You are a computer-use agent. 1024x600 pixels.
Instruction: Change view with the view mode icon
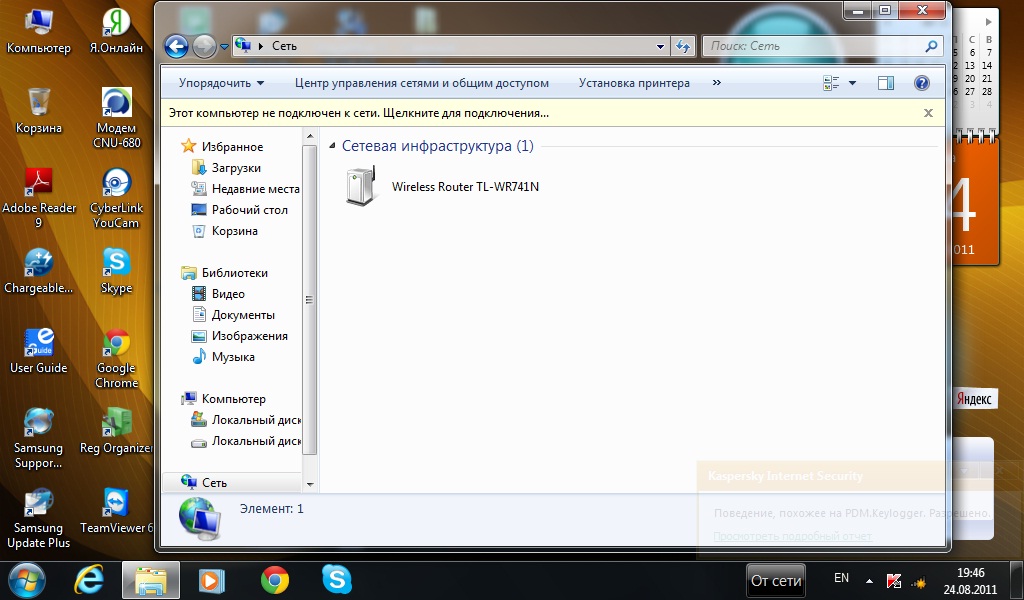click(x=831, y=83)
